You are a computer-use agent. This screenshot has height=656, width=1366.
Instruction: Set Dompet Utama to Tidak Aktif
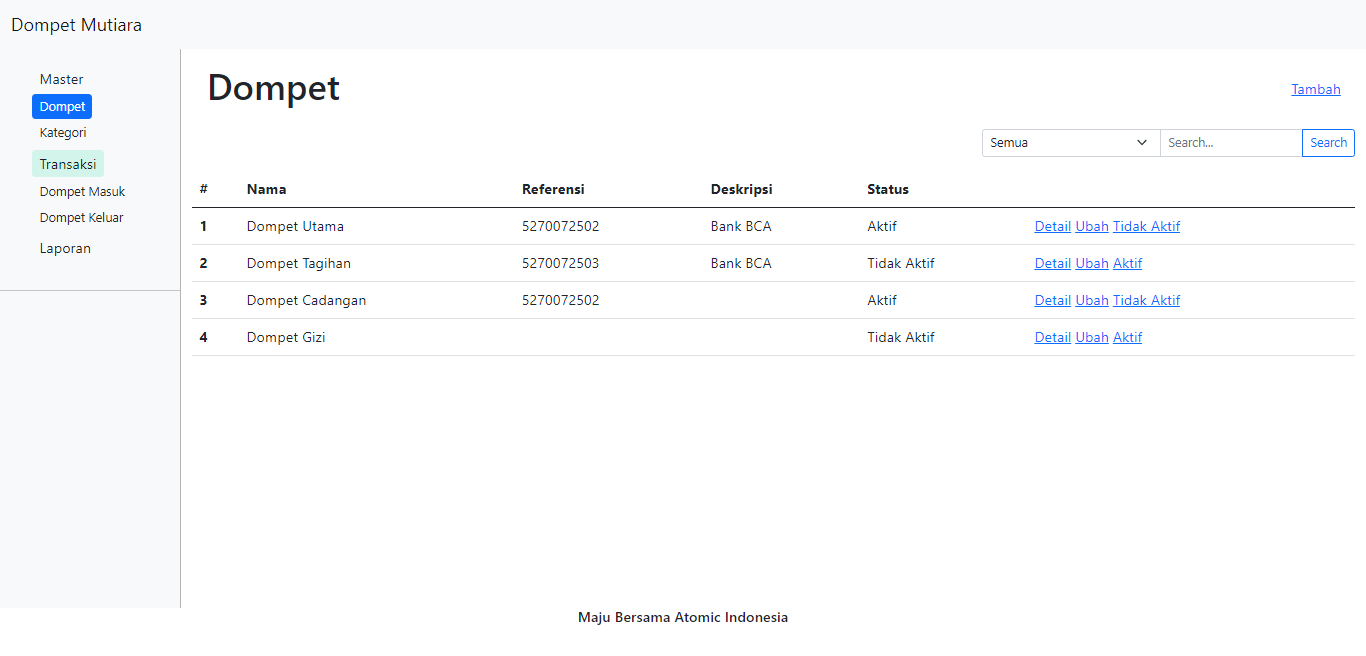1146,227
